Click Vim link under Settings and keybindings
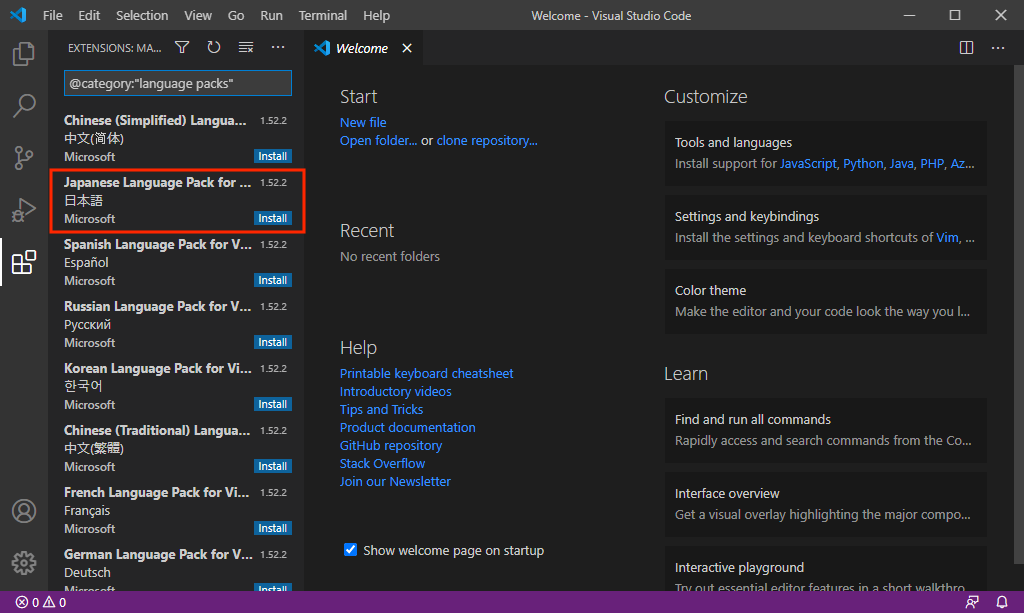Screen dimensions: 1024x613 [x=947, y=238]
